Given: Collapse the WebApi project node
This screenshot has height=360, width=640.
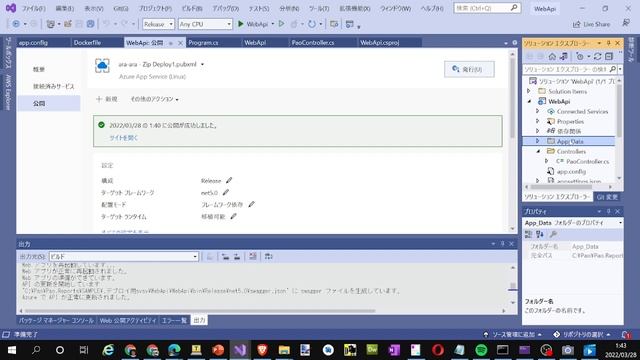Looking at the screenshot, I should point(529,101).
